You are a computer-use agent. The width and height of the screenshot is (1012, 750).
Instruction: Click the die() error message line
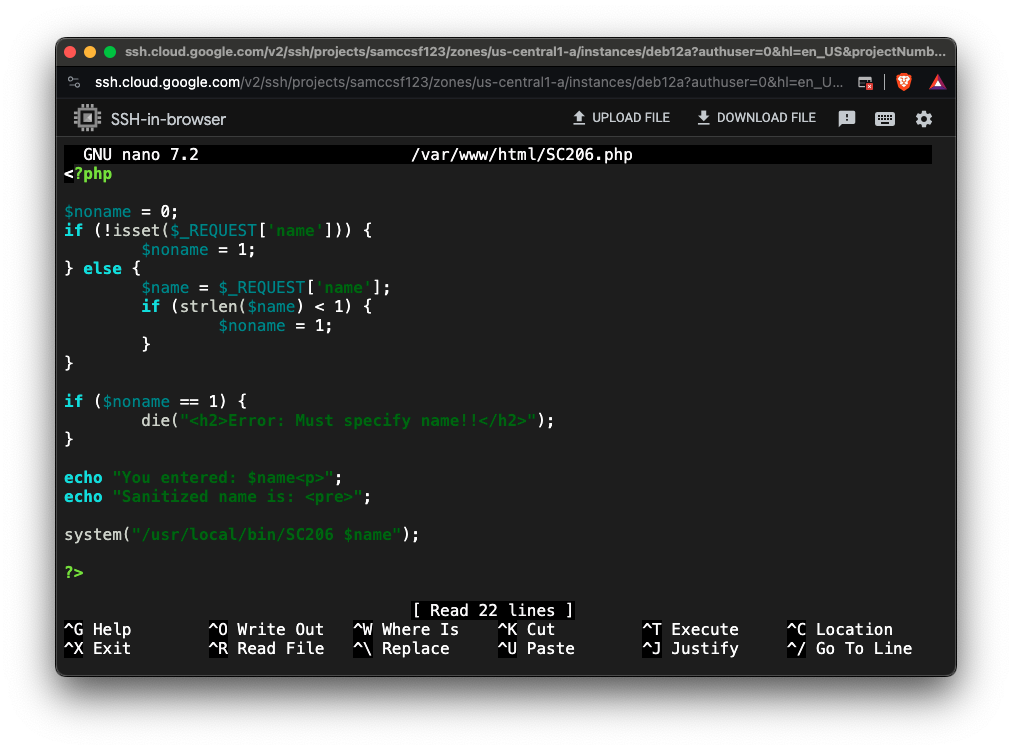click(346, 420)
